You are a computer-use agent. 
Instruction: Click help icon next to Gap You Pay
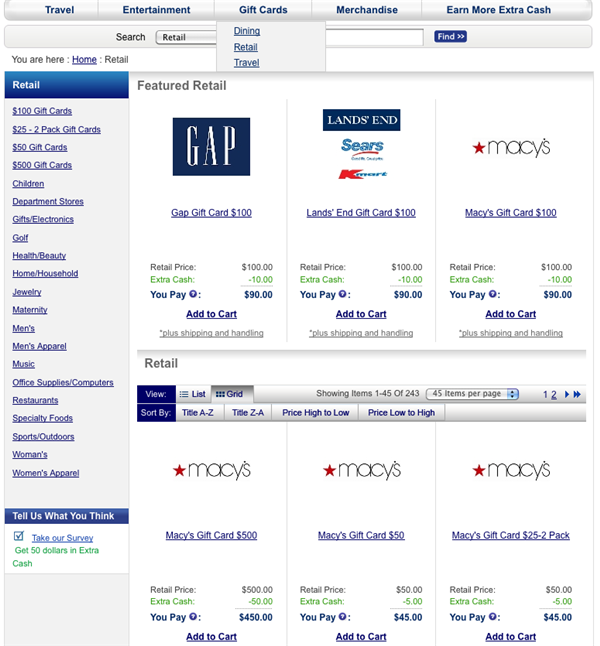pyautogui.click(x=193, y=294)
